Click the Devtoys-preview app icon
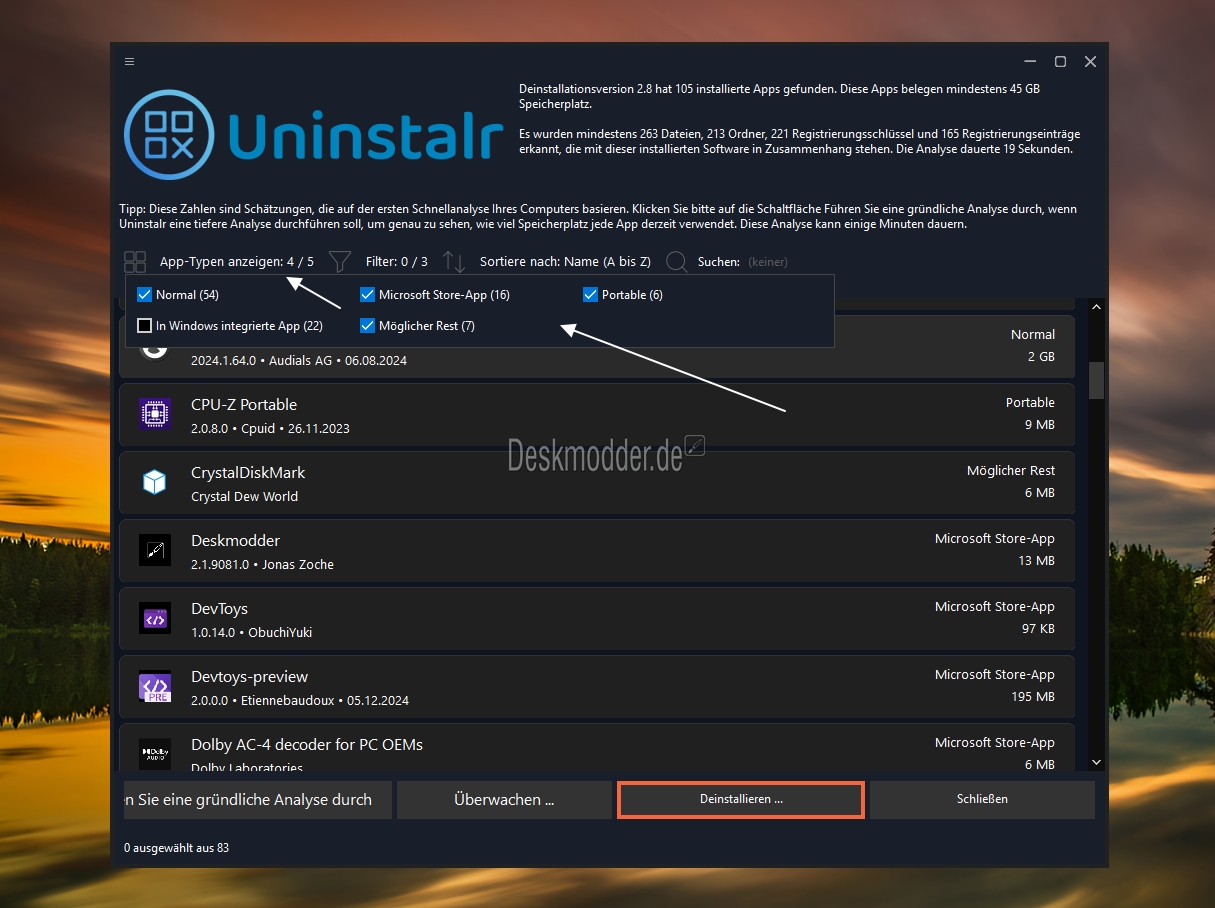The width and height of the screenshot is (1215, 908). (155, 686)
